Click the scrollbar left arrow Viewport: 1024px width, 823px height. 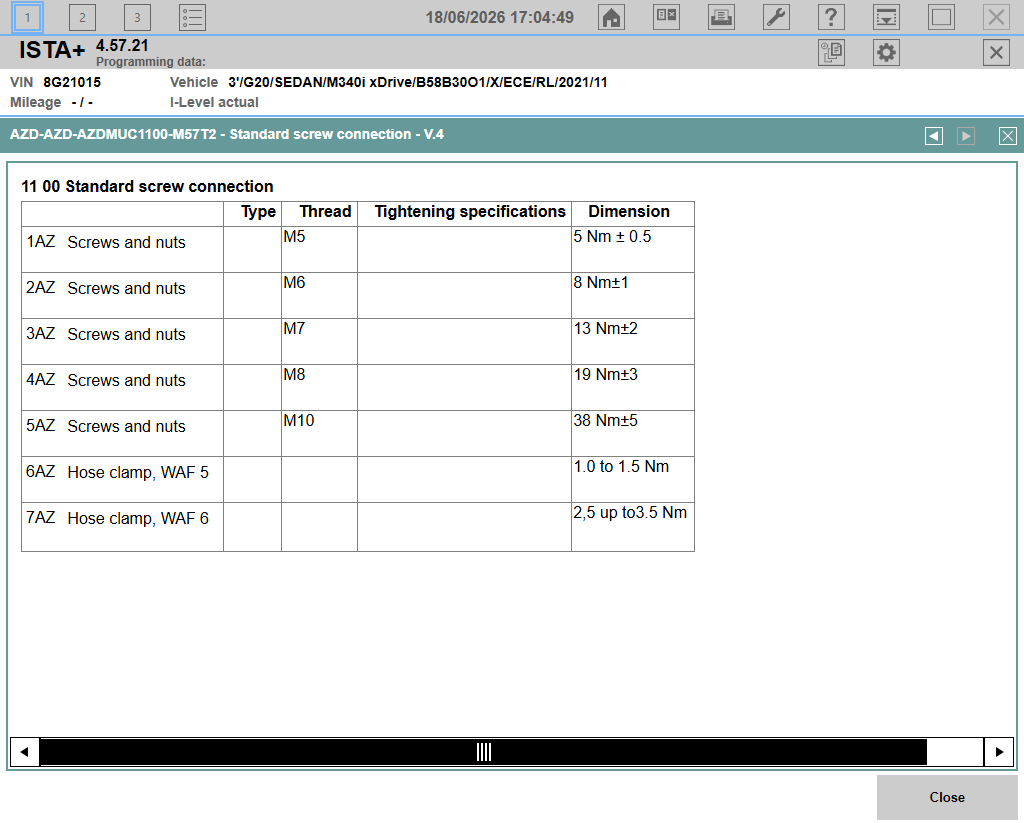click(x=25, y=752)
